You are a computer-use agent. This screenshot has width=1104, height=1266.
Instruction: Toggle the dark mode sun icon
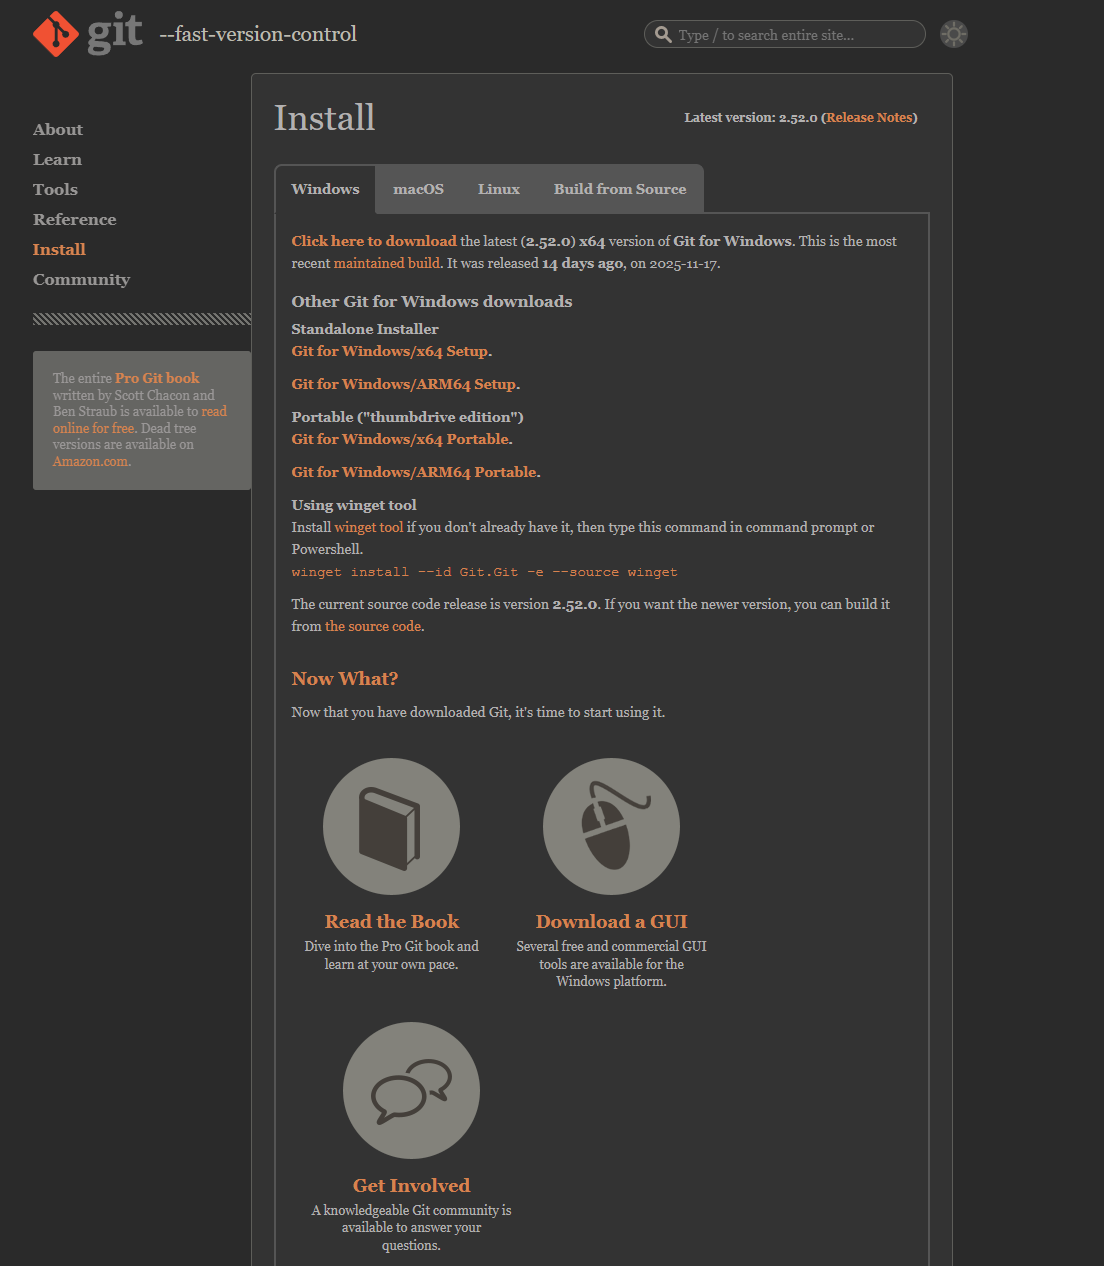coord(954,34)
